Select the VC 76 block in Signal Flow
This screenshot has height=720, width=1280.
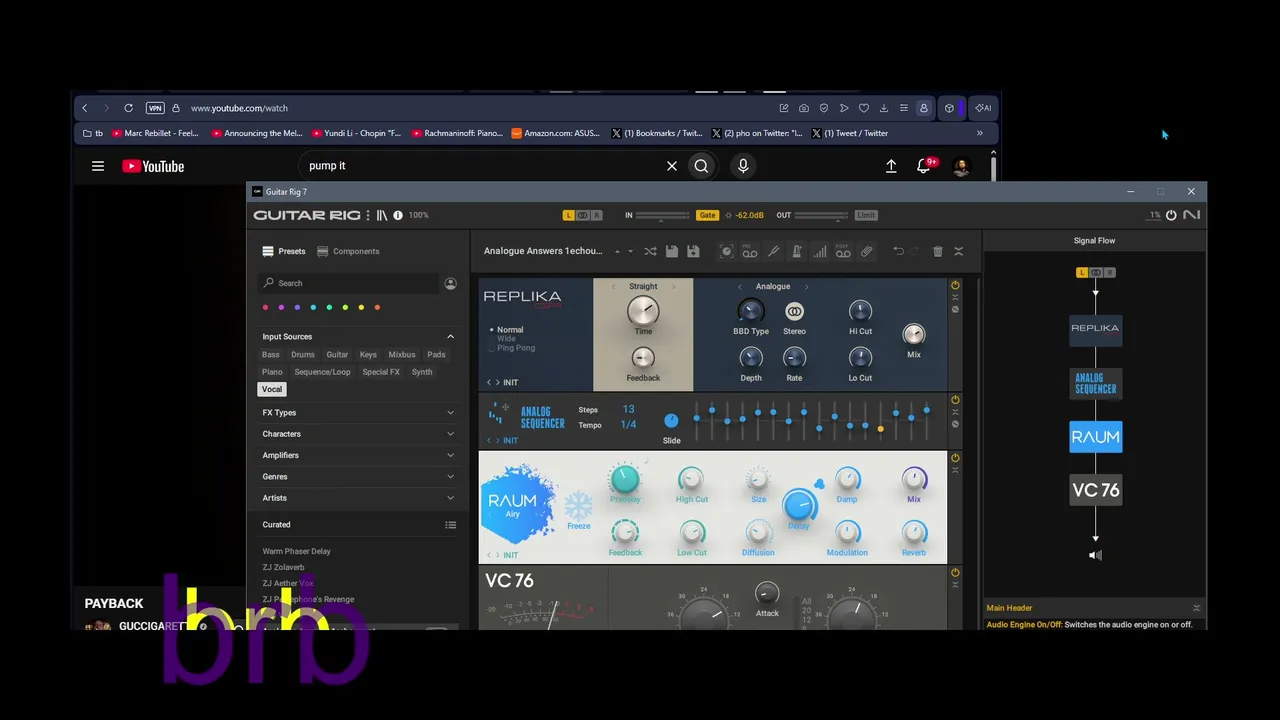[x=1095, y=490]
